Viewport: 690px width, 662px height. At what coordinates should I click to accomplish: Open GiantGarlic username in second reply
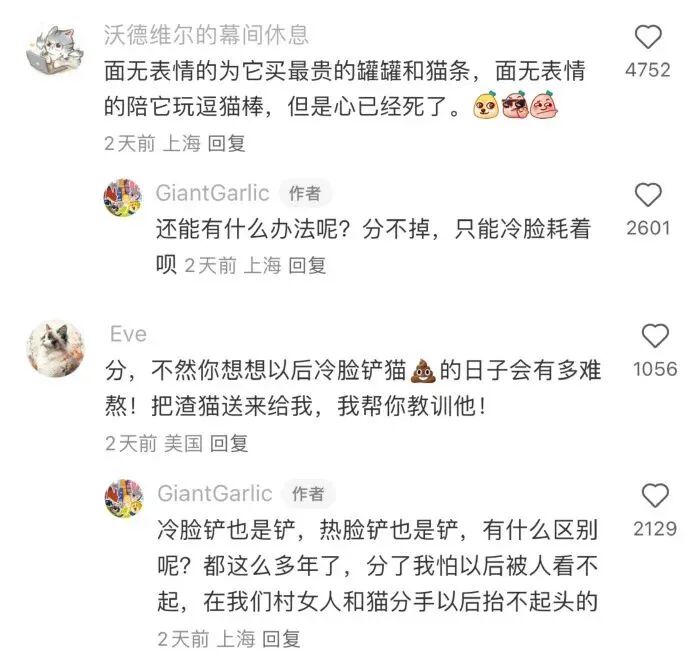pyautogui.click(x=215, y=493)
